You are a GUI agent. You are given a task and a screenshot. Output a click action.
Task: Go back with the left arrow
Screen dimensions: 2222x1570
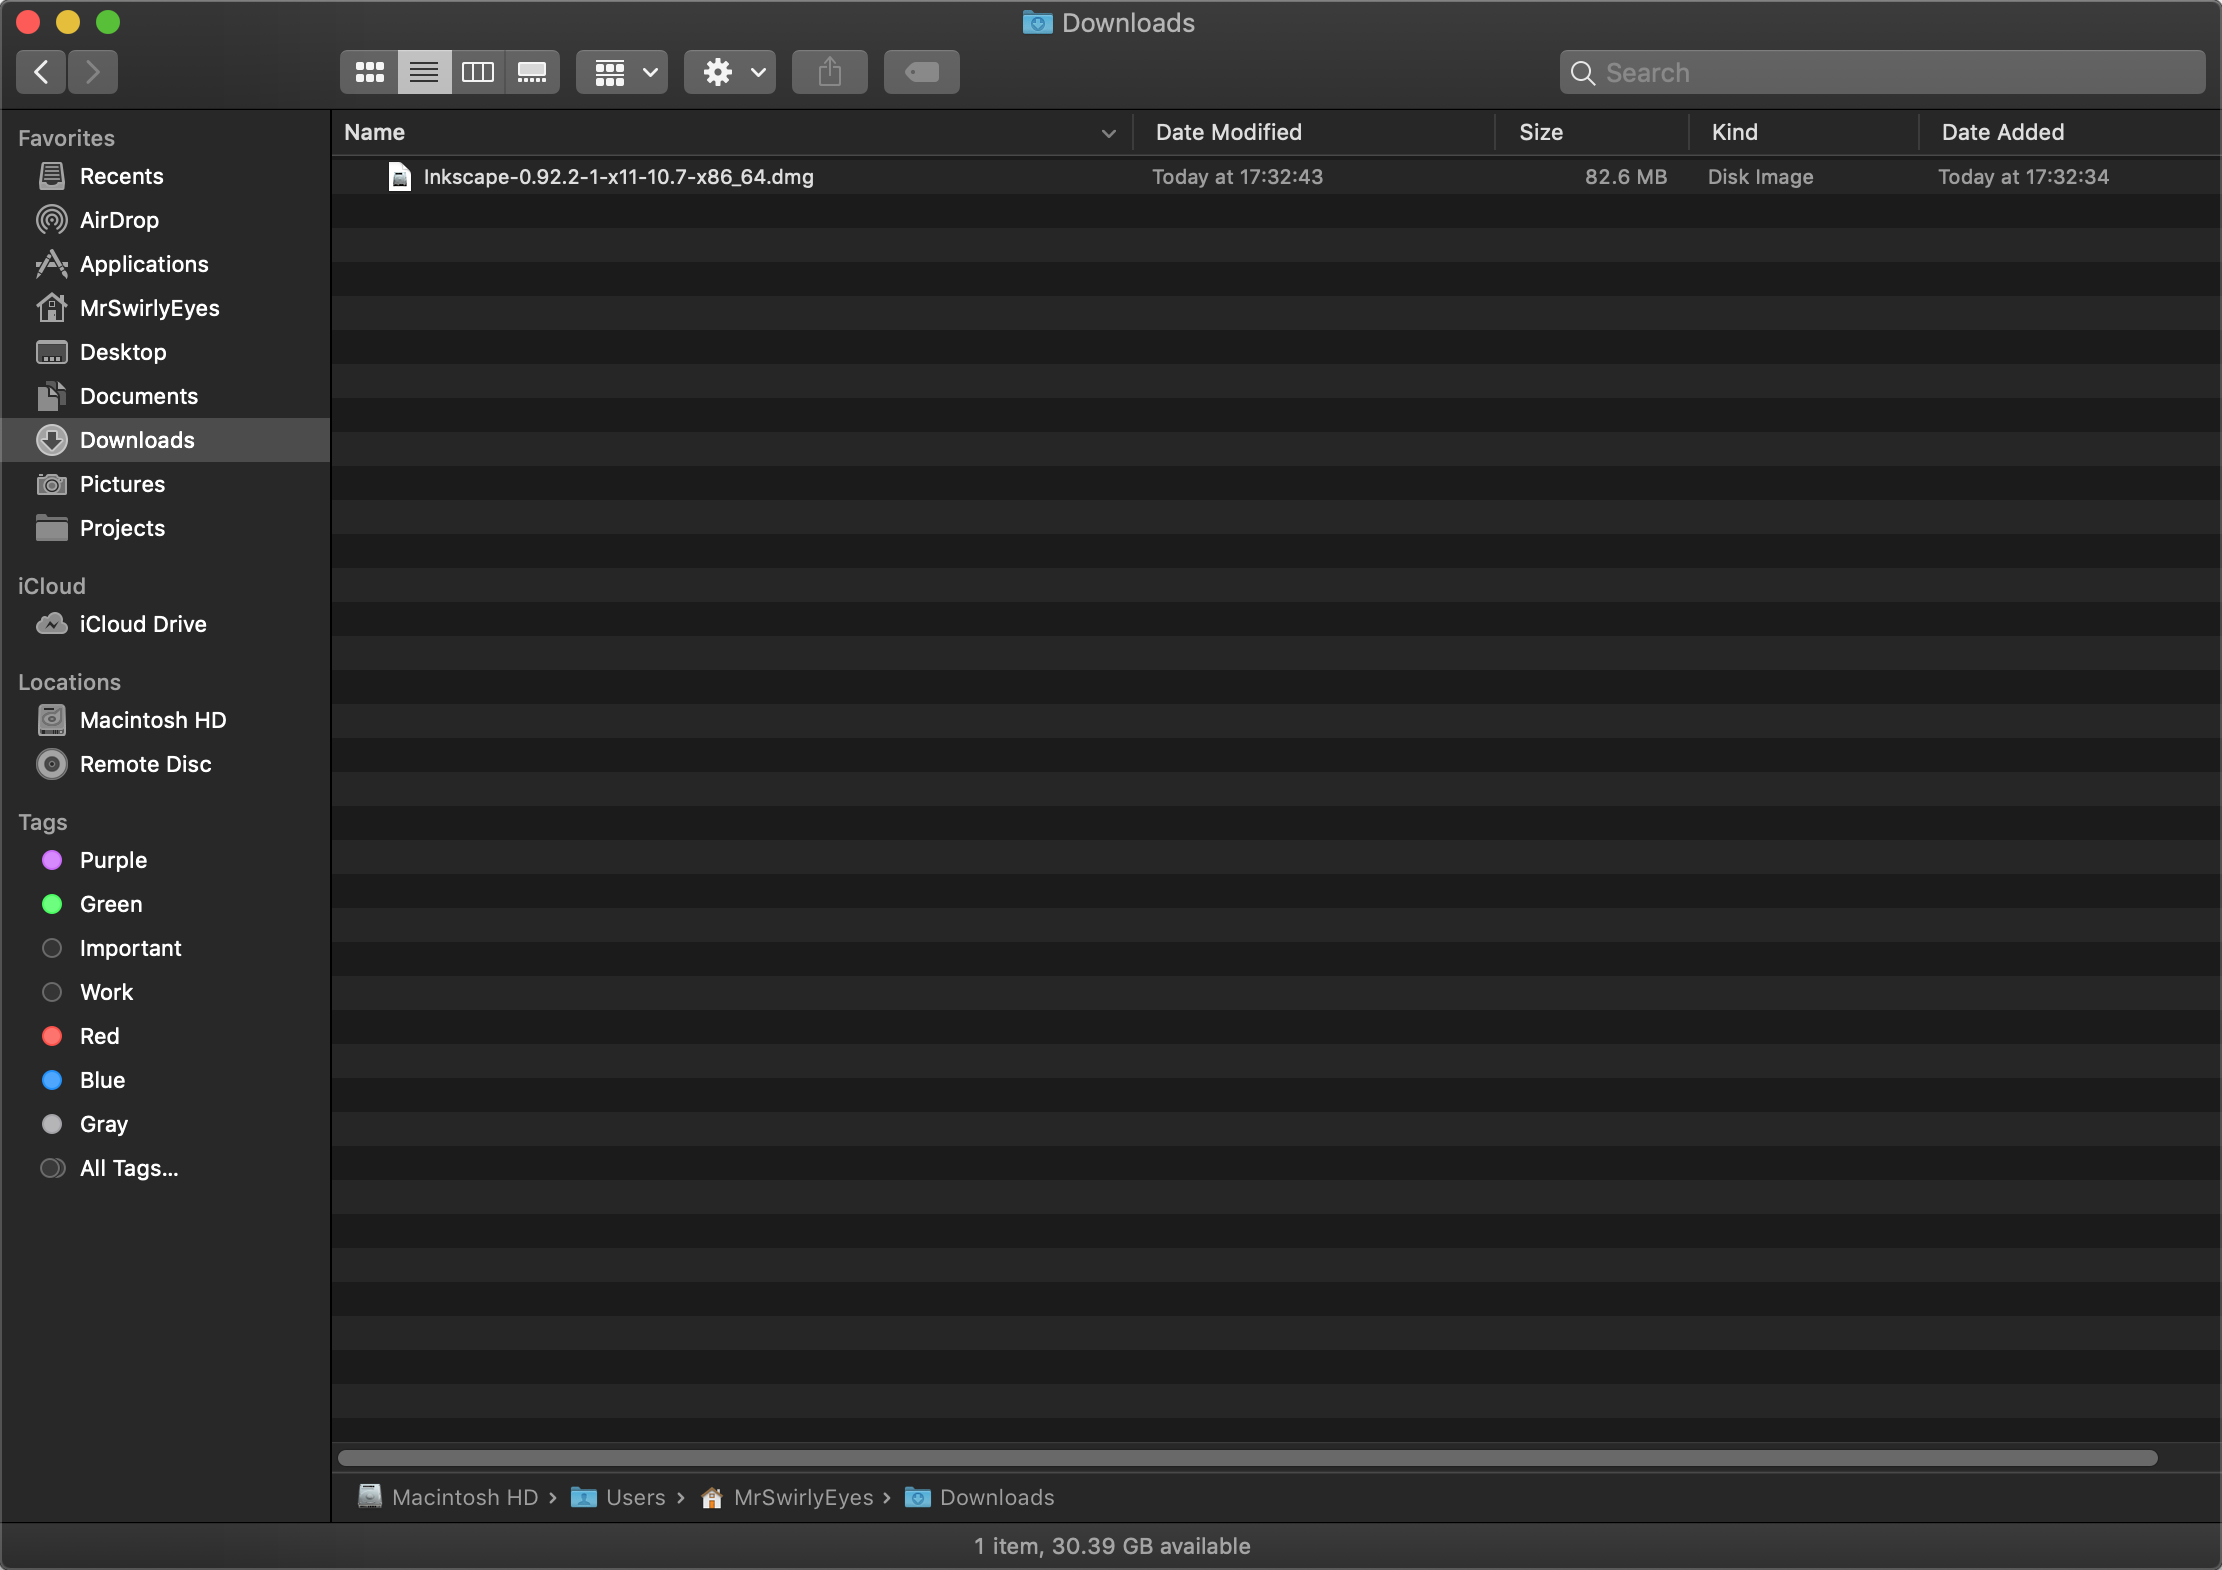tap(41, 72)
